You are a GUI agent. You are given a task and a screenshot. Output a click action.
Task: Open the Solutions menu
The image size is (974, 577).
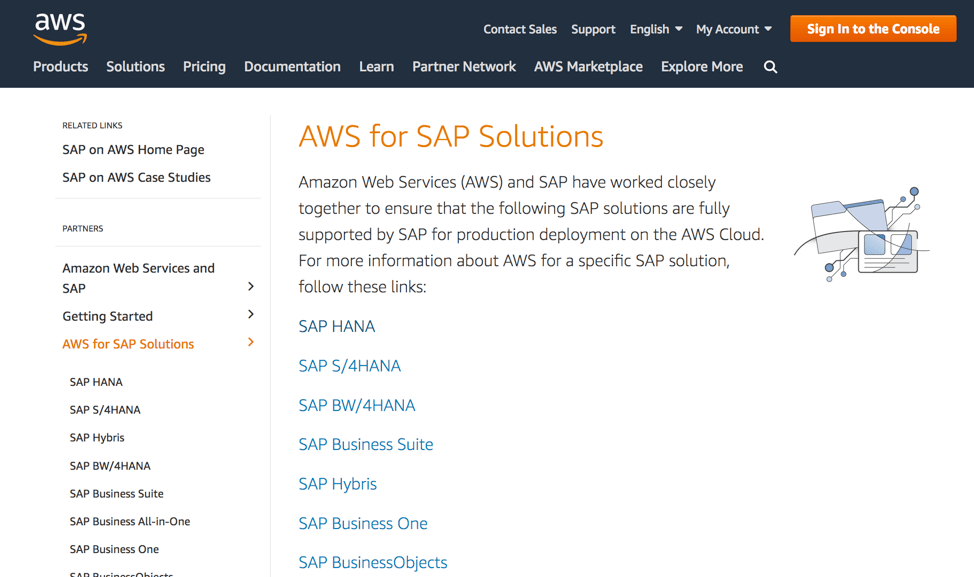pos(135,66)
